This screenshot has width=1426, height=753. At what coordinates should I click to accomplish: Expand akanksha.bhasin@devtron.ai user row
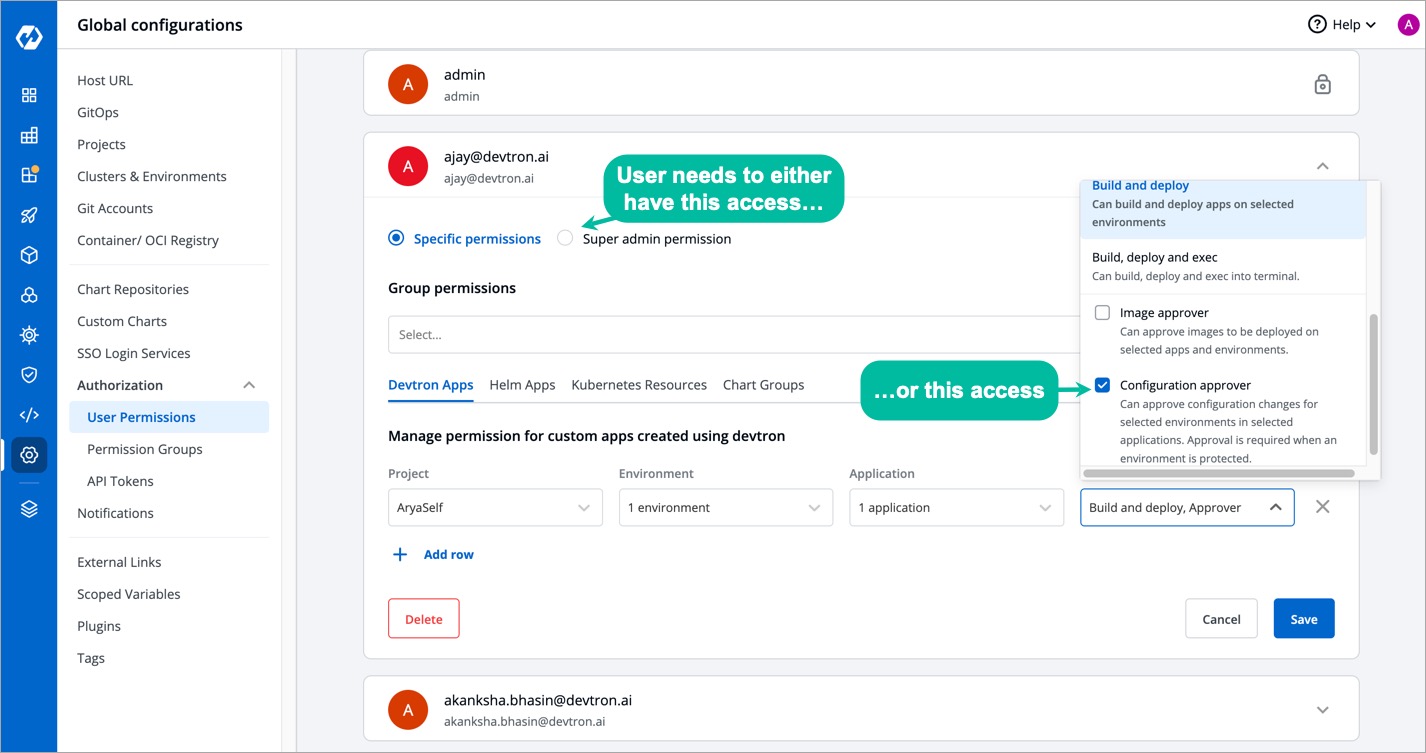click(x=1322, y=710)
